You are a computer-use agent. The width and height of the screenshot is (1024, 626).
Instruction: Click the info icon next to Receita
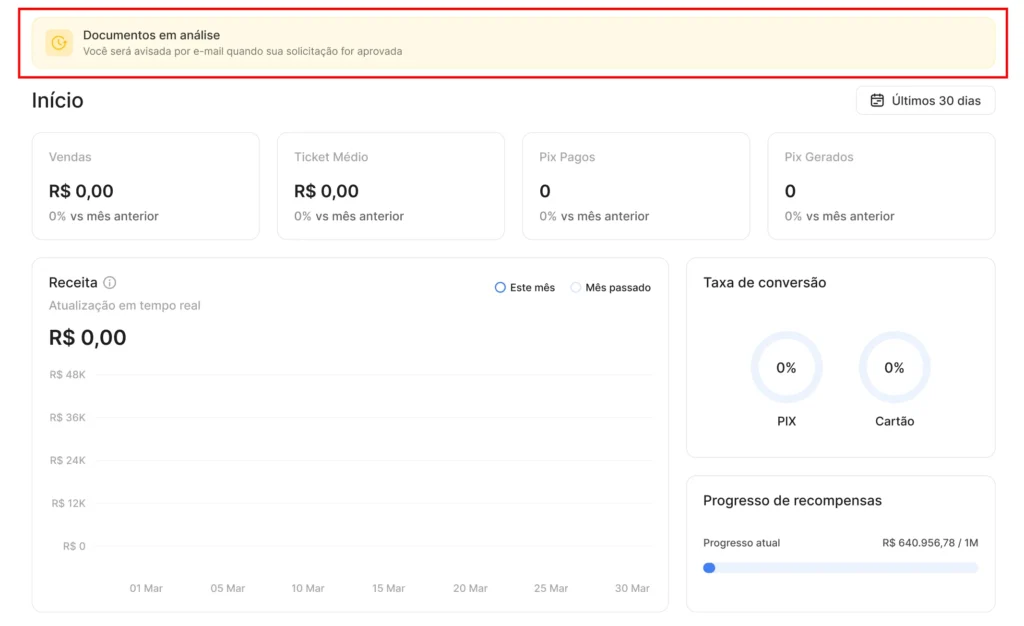pos(110,283)
